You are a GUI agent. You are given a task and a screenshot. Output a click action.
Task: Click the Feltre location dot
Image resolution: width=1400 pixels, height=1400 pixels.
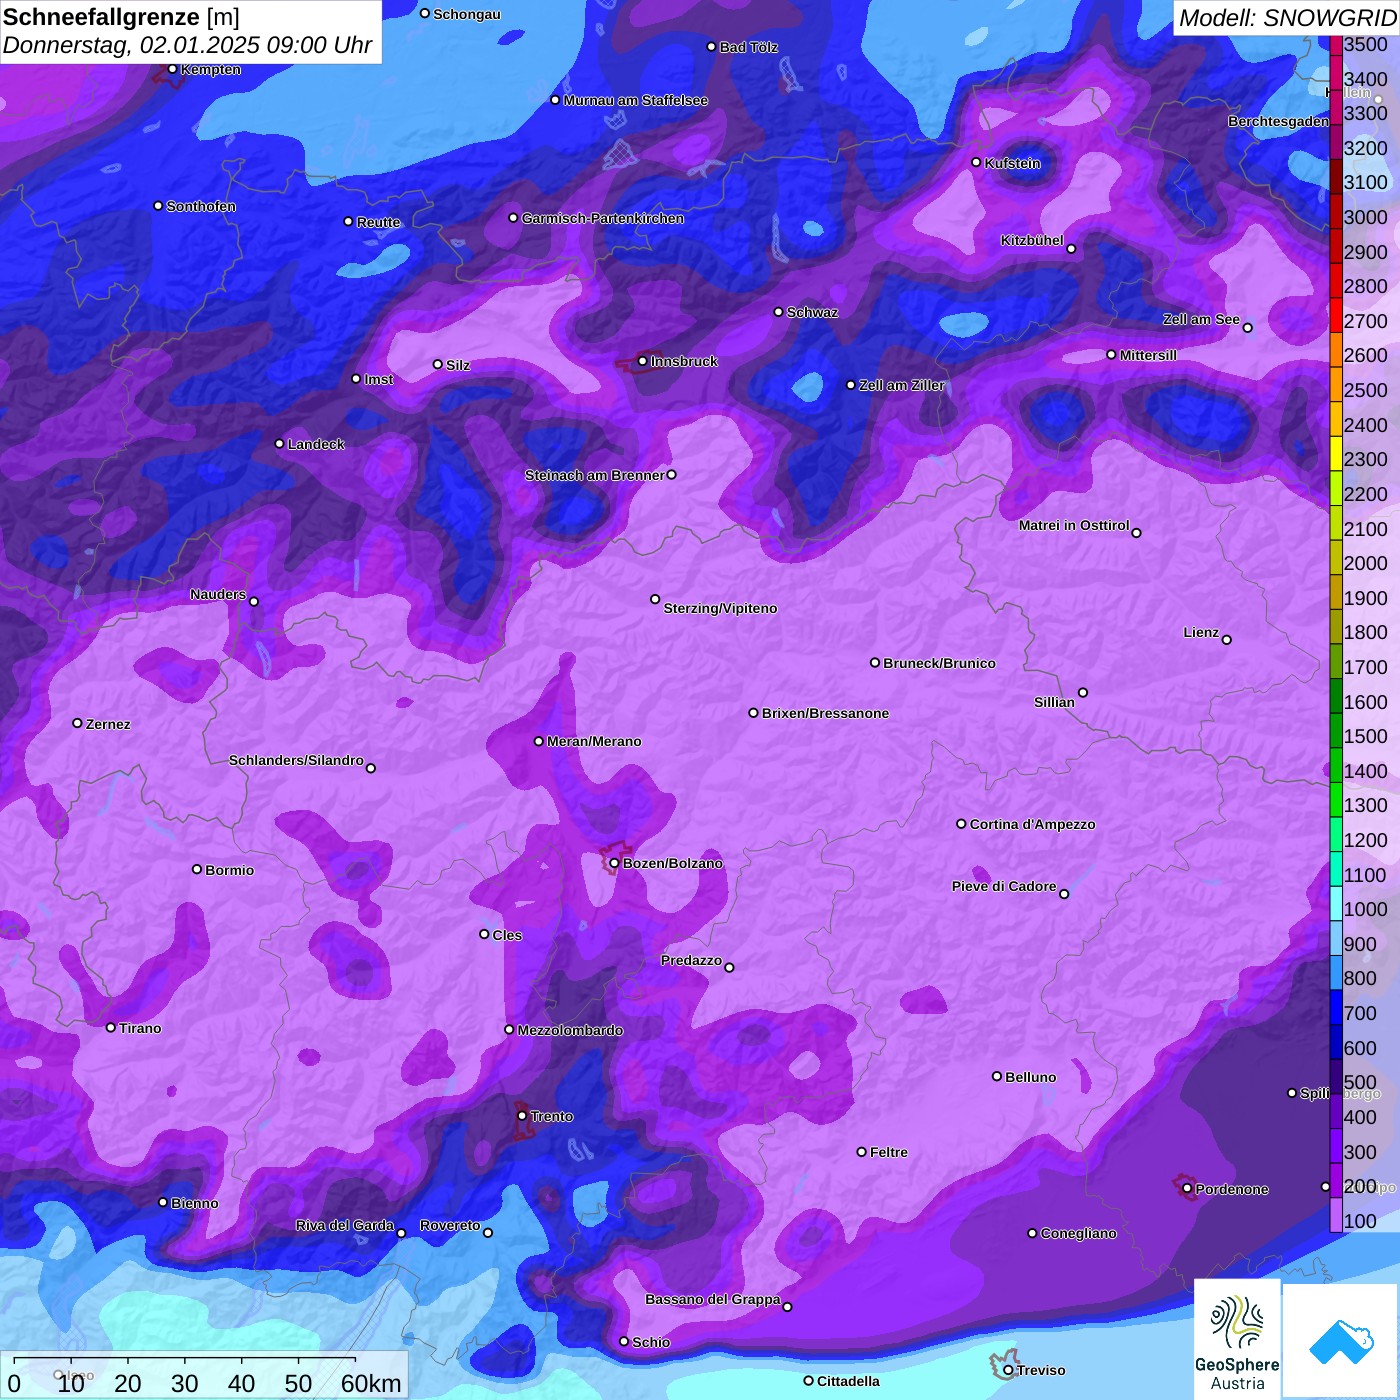(862, 1152)
